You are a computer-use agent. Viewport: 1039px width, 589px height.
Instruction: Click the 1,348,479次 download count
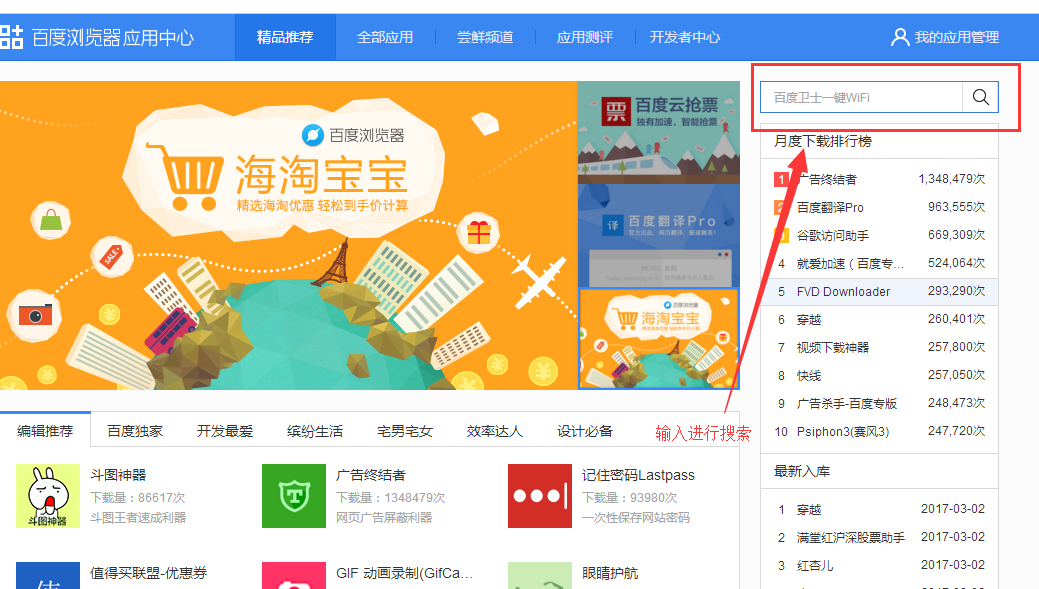click(x=952, y=179)
